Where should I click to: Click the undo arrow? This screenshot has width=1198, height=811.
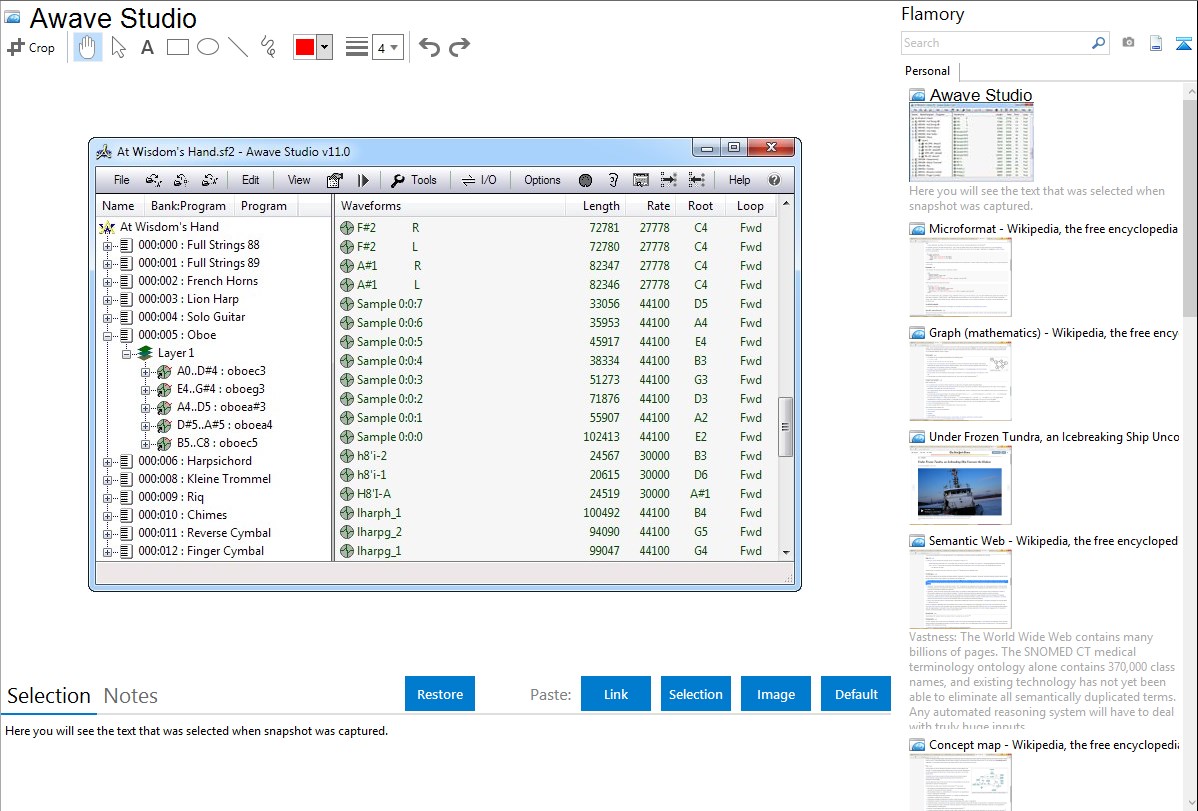(429, 47)
